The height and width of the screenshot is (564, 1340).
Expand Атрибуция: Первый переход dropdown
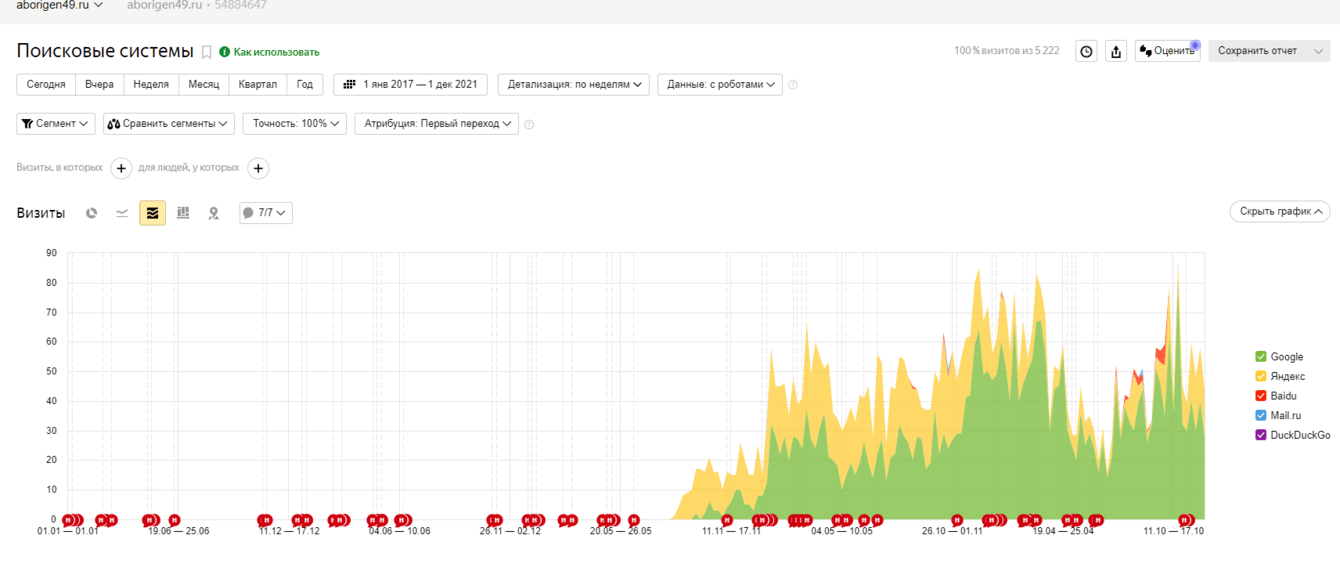coord(437,124)
